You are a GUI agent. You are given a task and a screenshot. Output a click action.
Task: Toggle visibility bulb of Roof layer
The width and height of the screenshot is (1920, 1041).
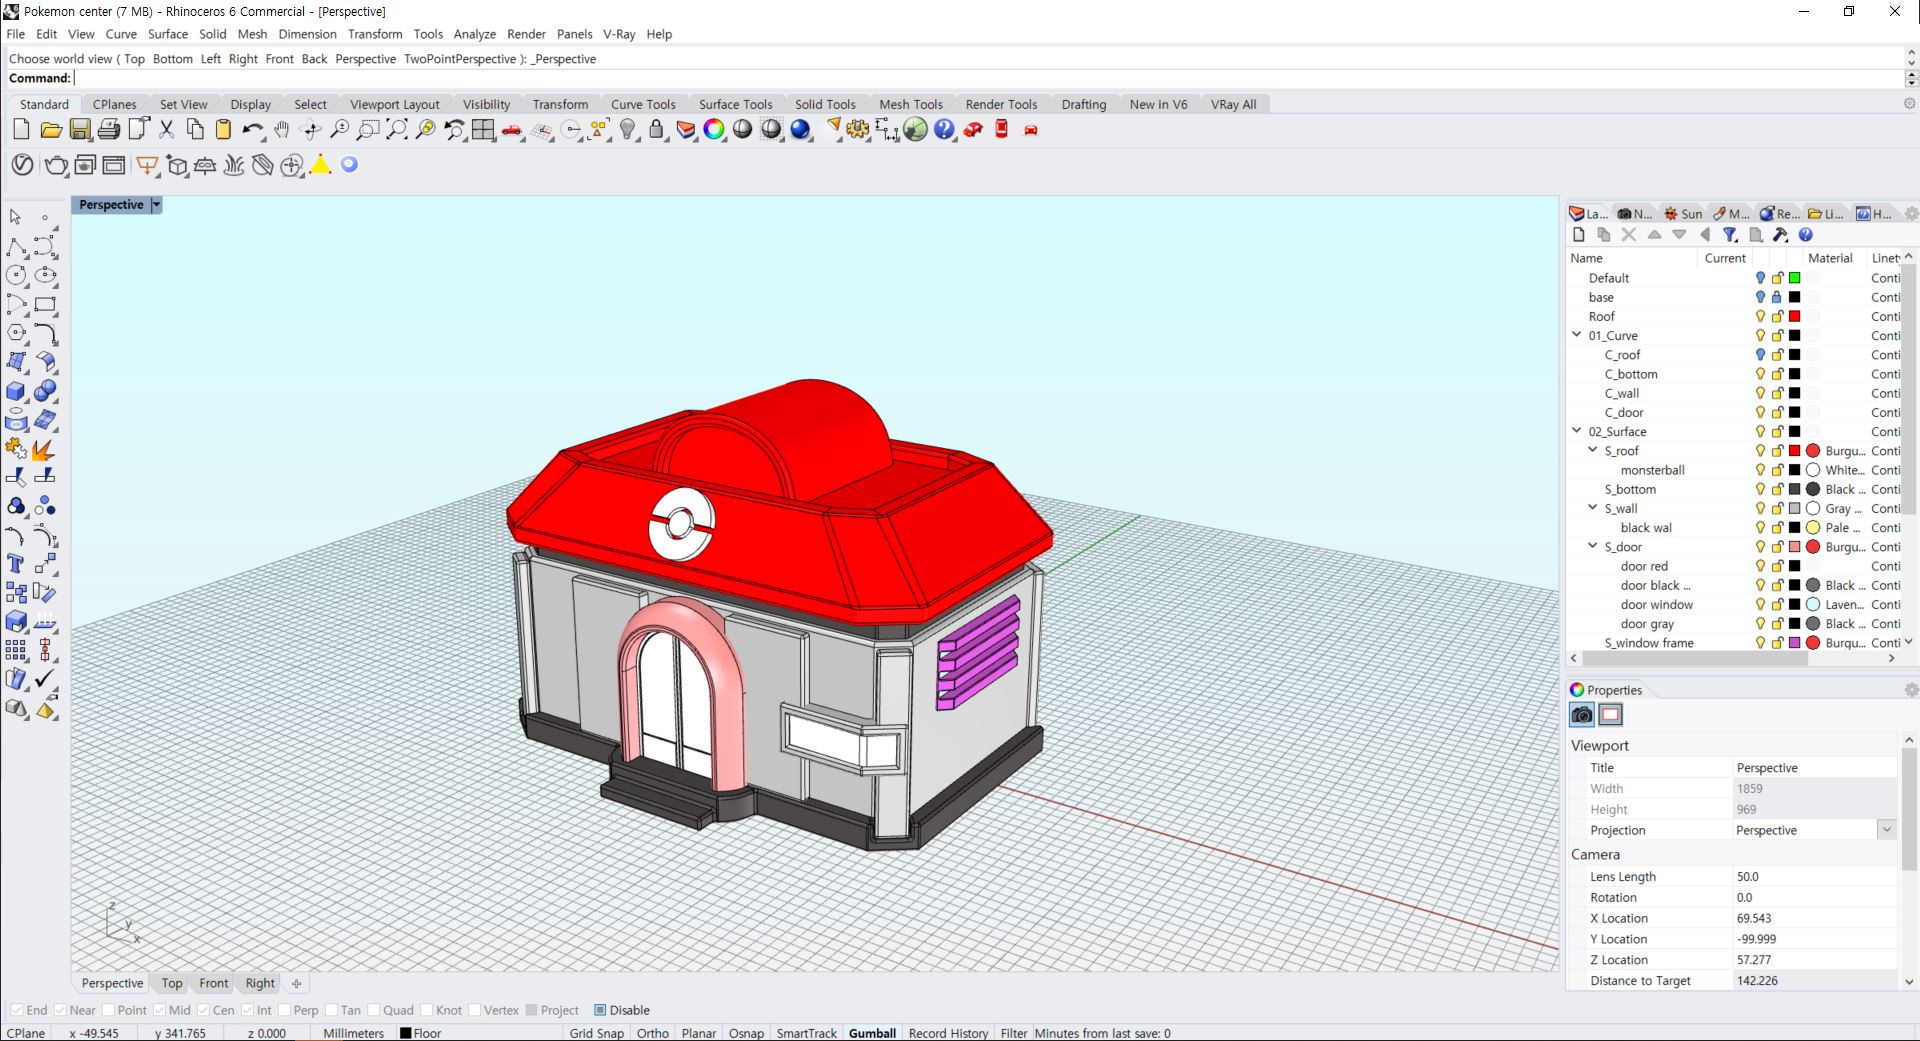point(1760,317)
